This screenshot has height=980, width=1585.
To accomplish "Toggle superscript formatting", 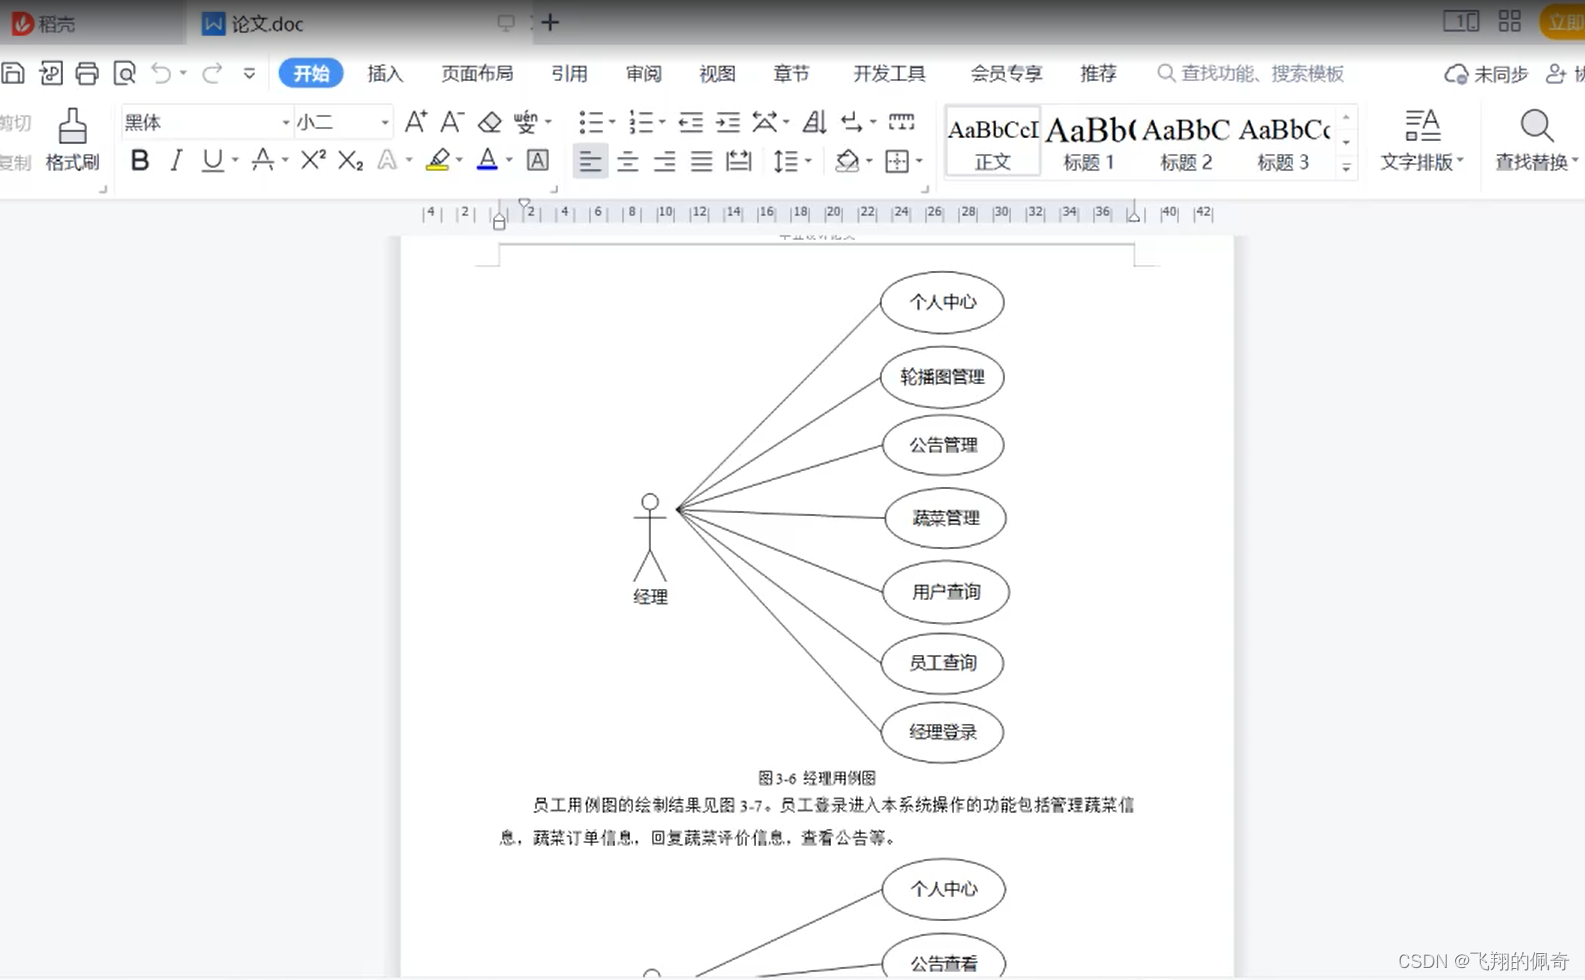I will click(313, 160).
